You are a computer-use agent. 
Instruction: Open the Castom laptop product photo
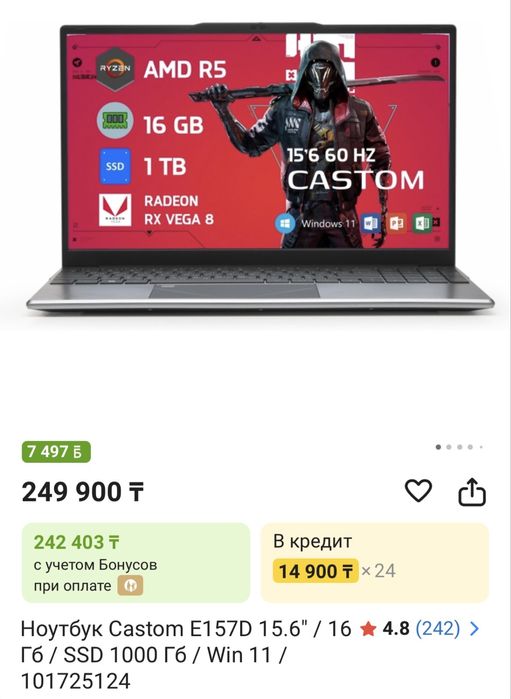pyautogui.click(x=260, y=167)
